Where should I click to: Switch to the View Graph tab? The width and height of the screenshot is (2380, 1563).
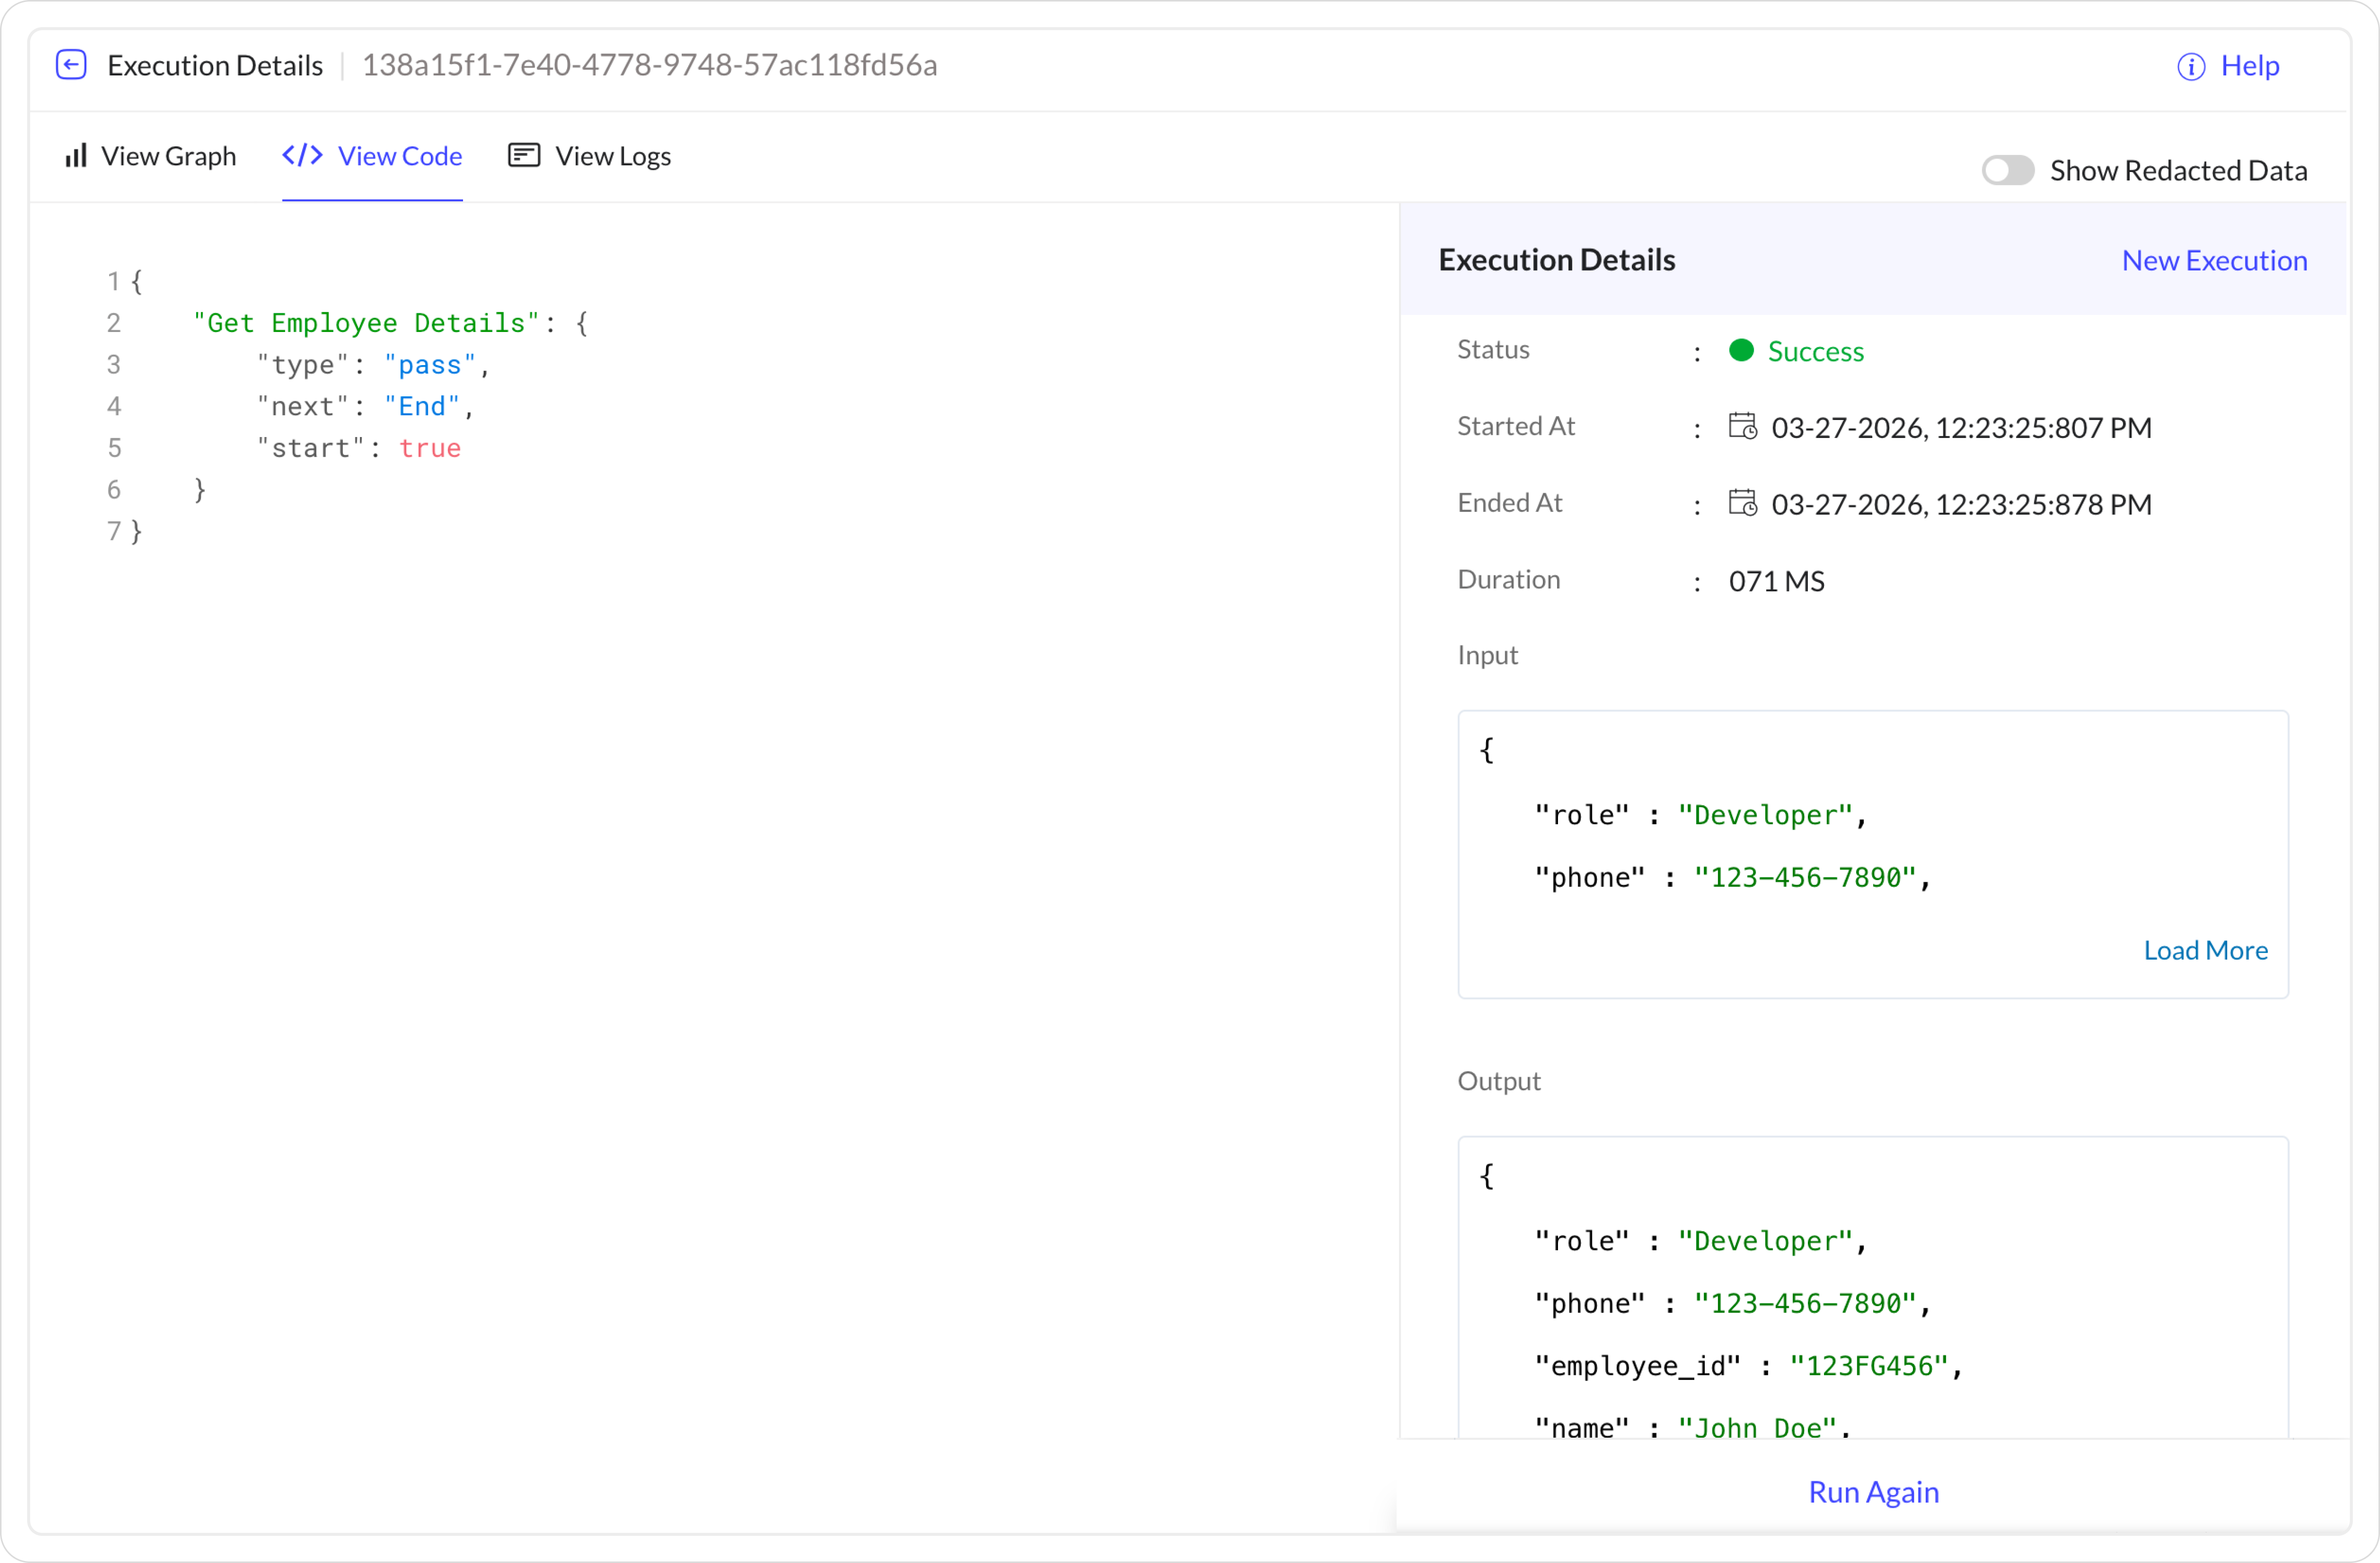coord(168,156)
